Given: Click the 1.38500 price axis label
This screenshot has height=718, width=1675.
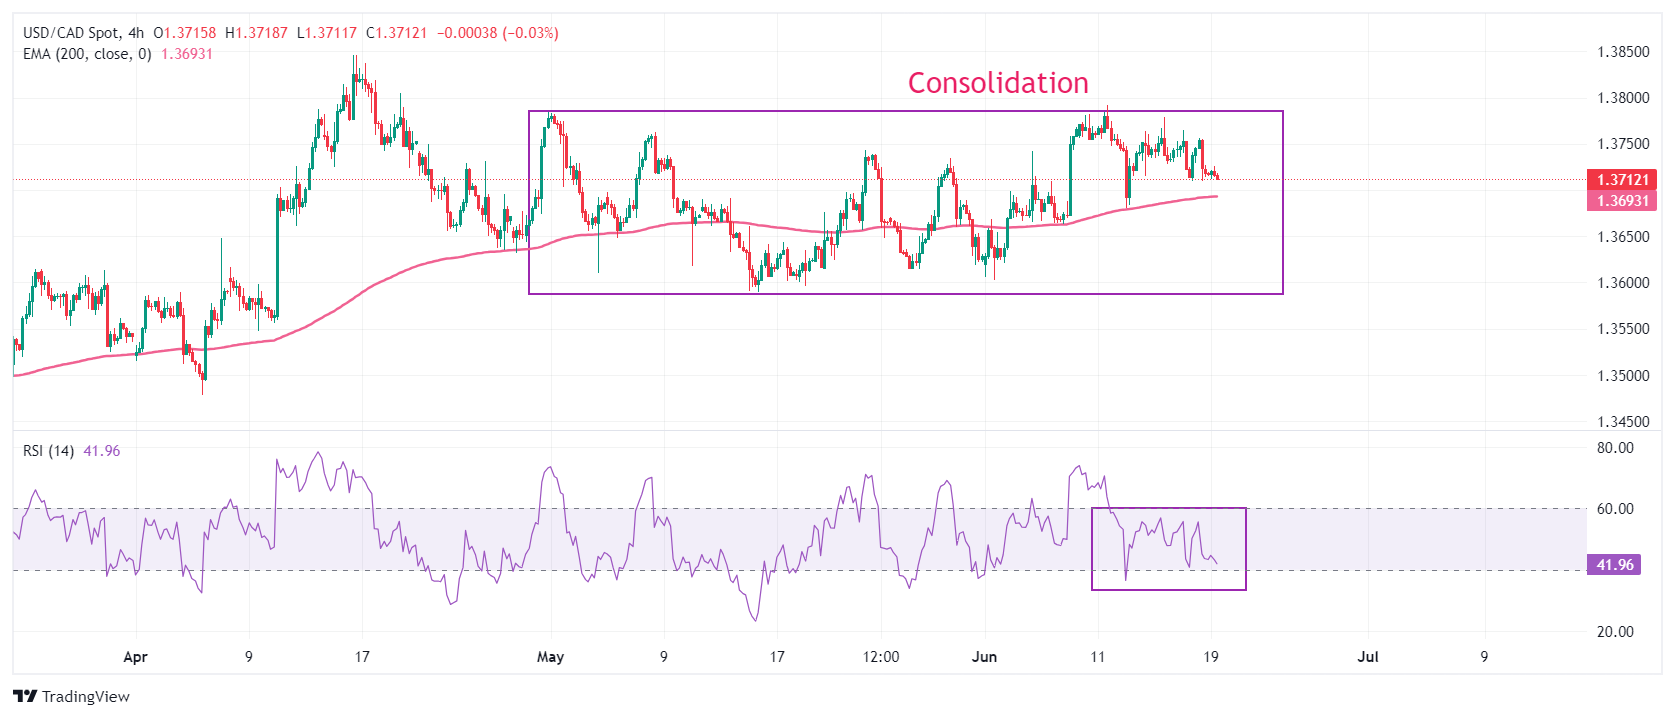Looking at the screenshot, I should pyautogui.click(x=1623, y=52).
